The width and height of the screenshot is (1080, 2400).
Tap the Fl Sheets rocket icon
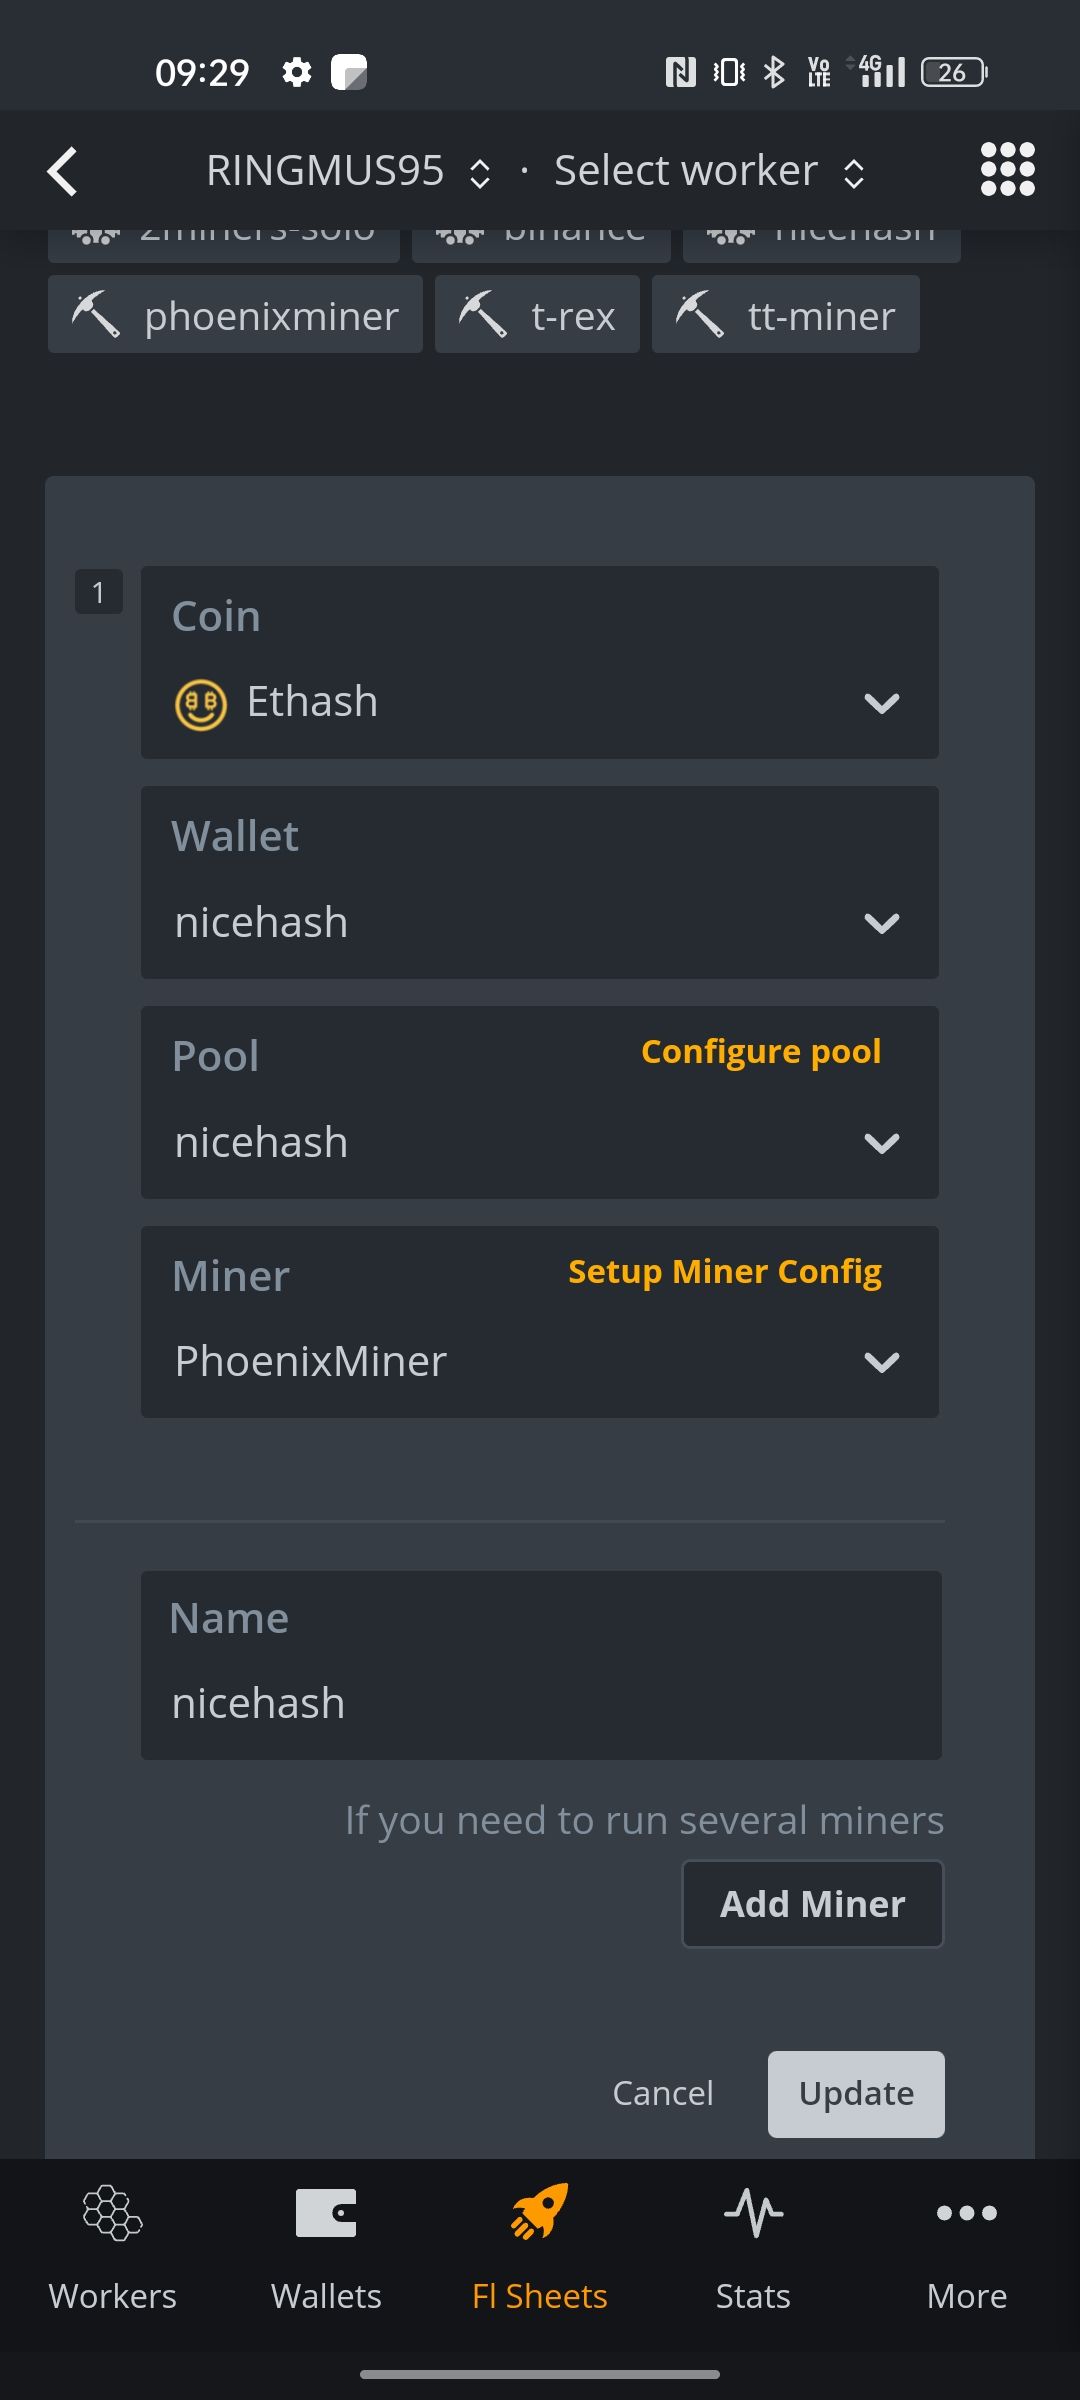point(540,2212)
